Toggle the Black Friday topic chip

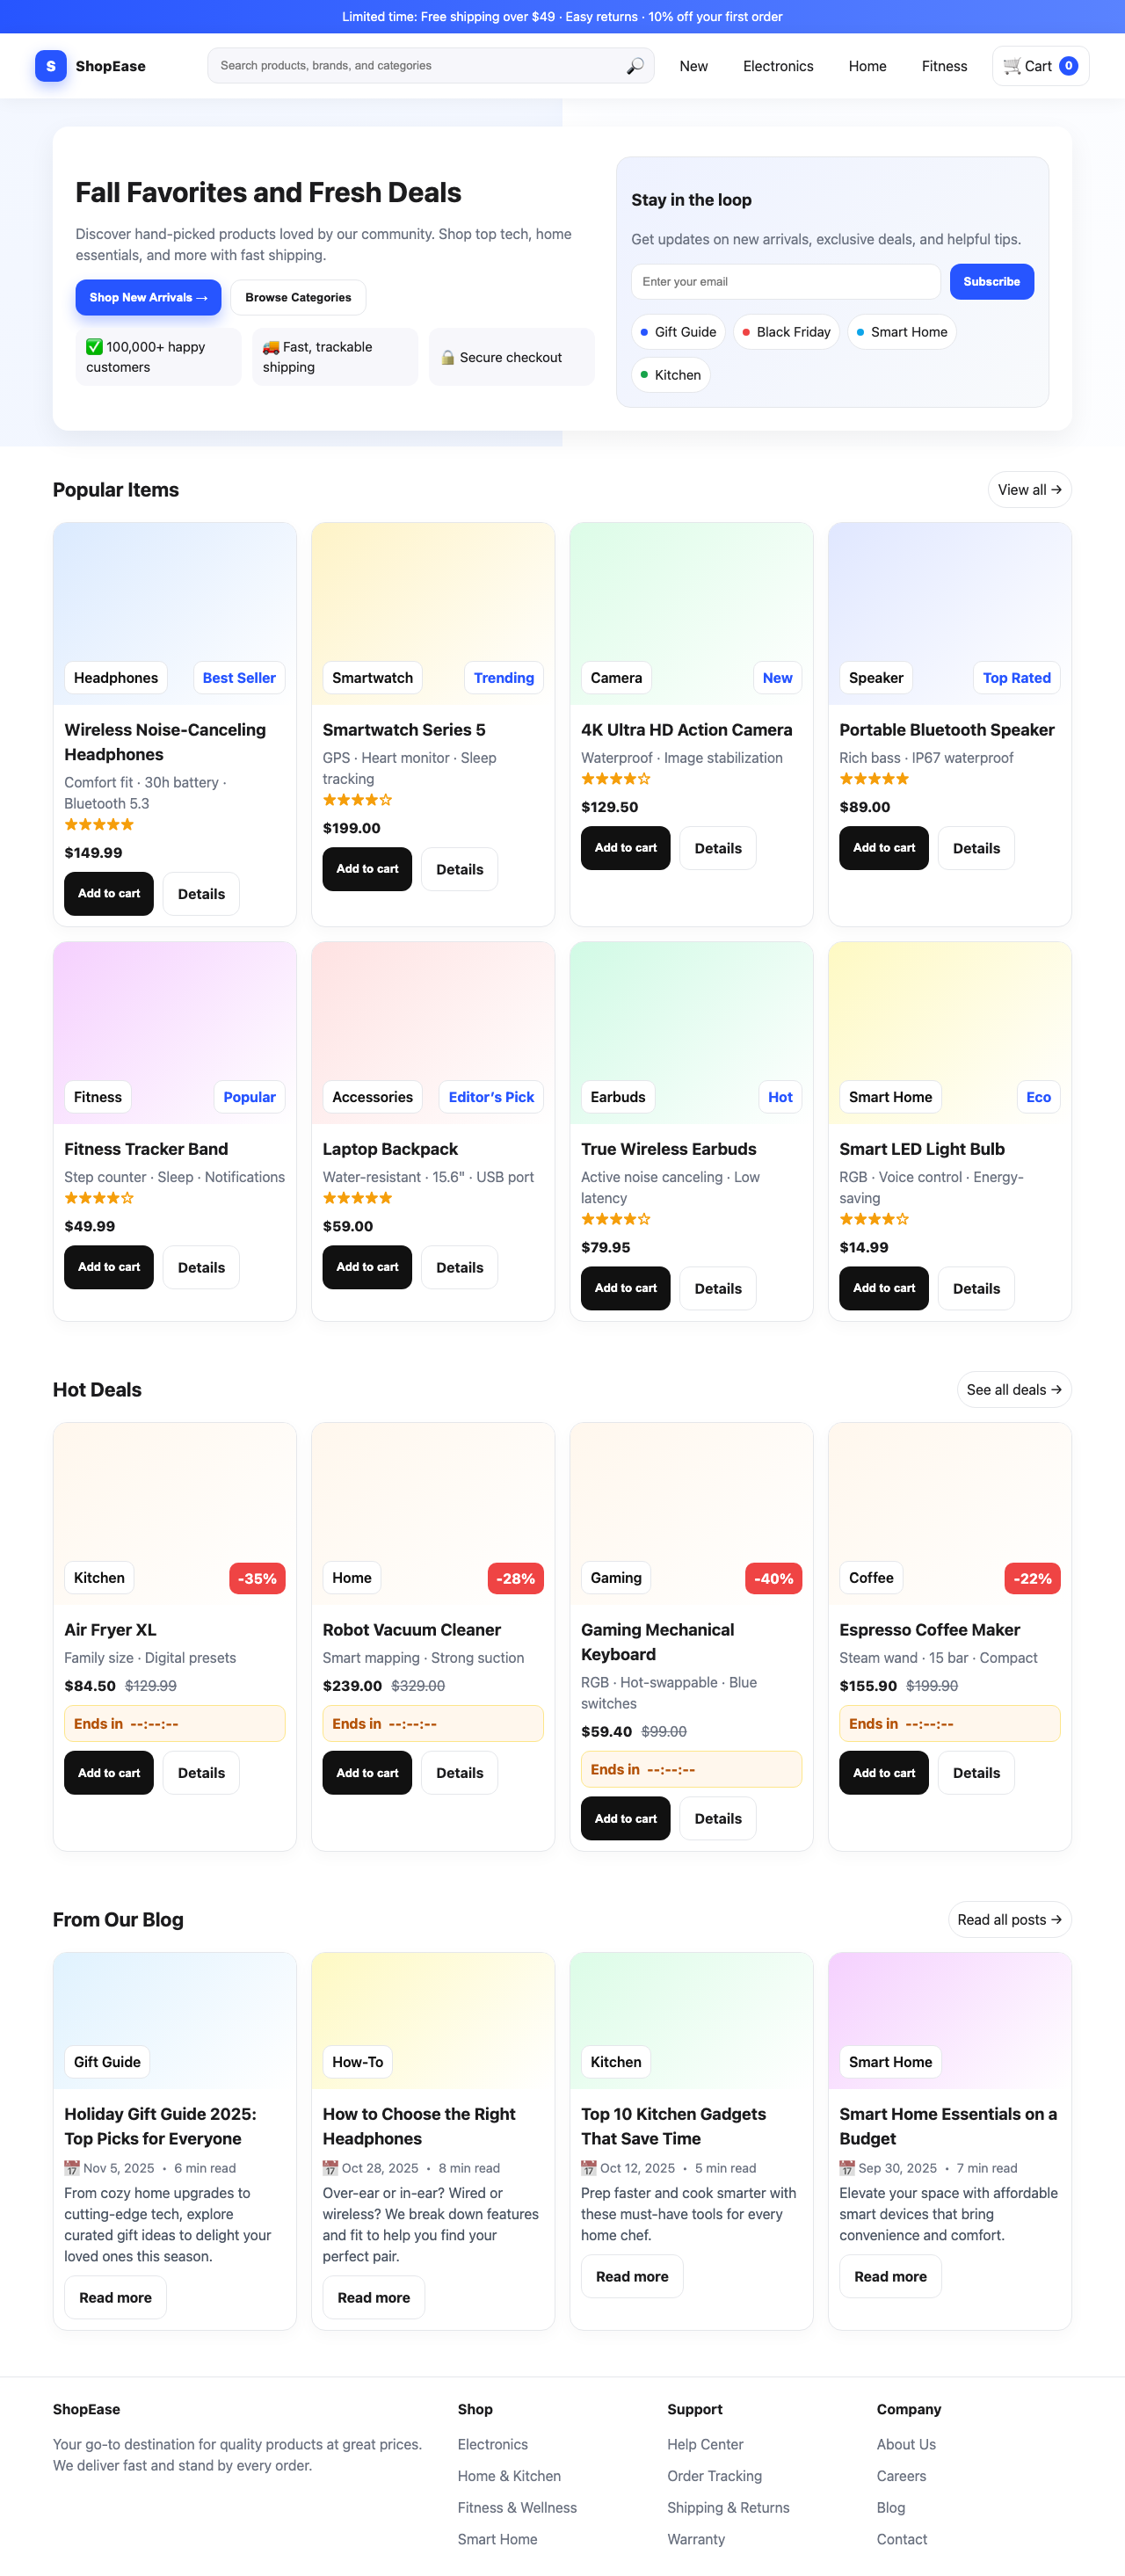(786, 331)
